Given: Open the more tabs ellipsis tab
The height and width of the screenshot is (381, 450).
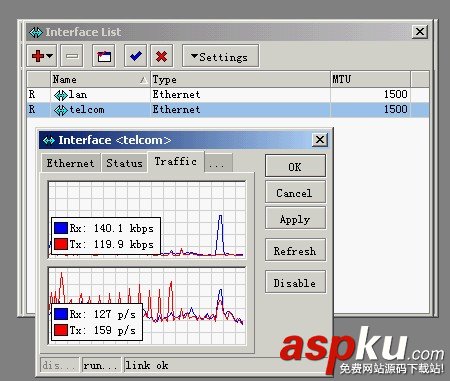Looking at the screenshot, I should (218, 163).
